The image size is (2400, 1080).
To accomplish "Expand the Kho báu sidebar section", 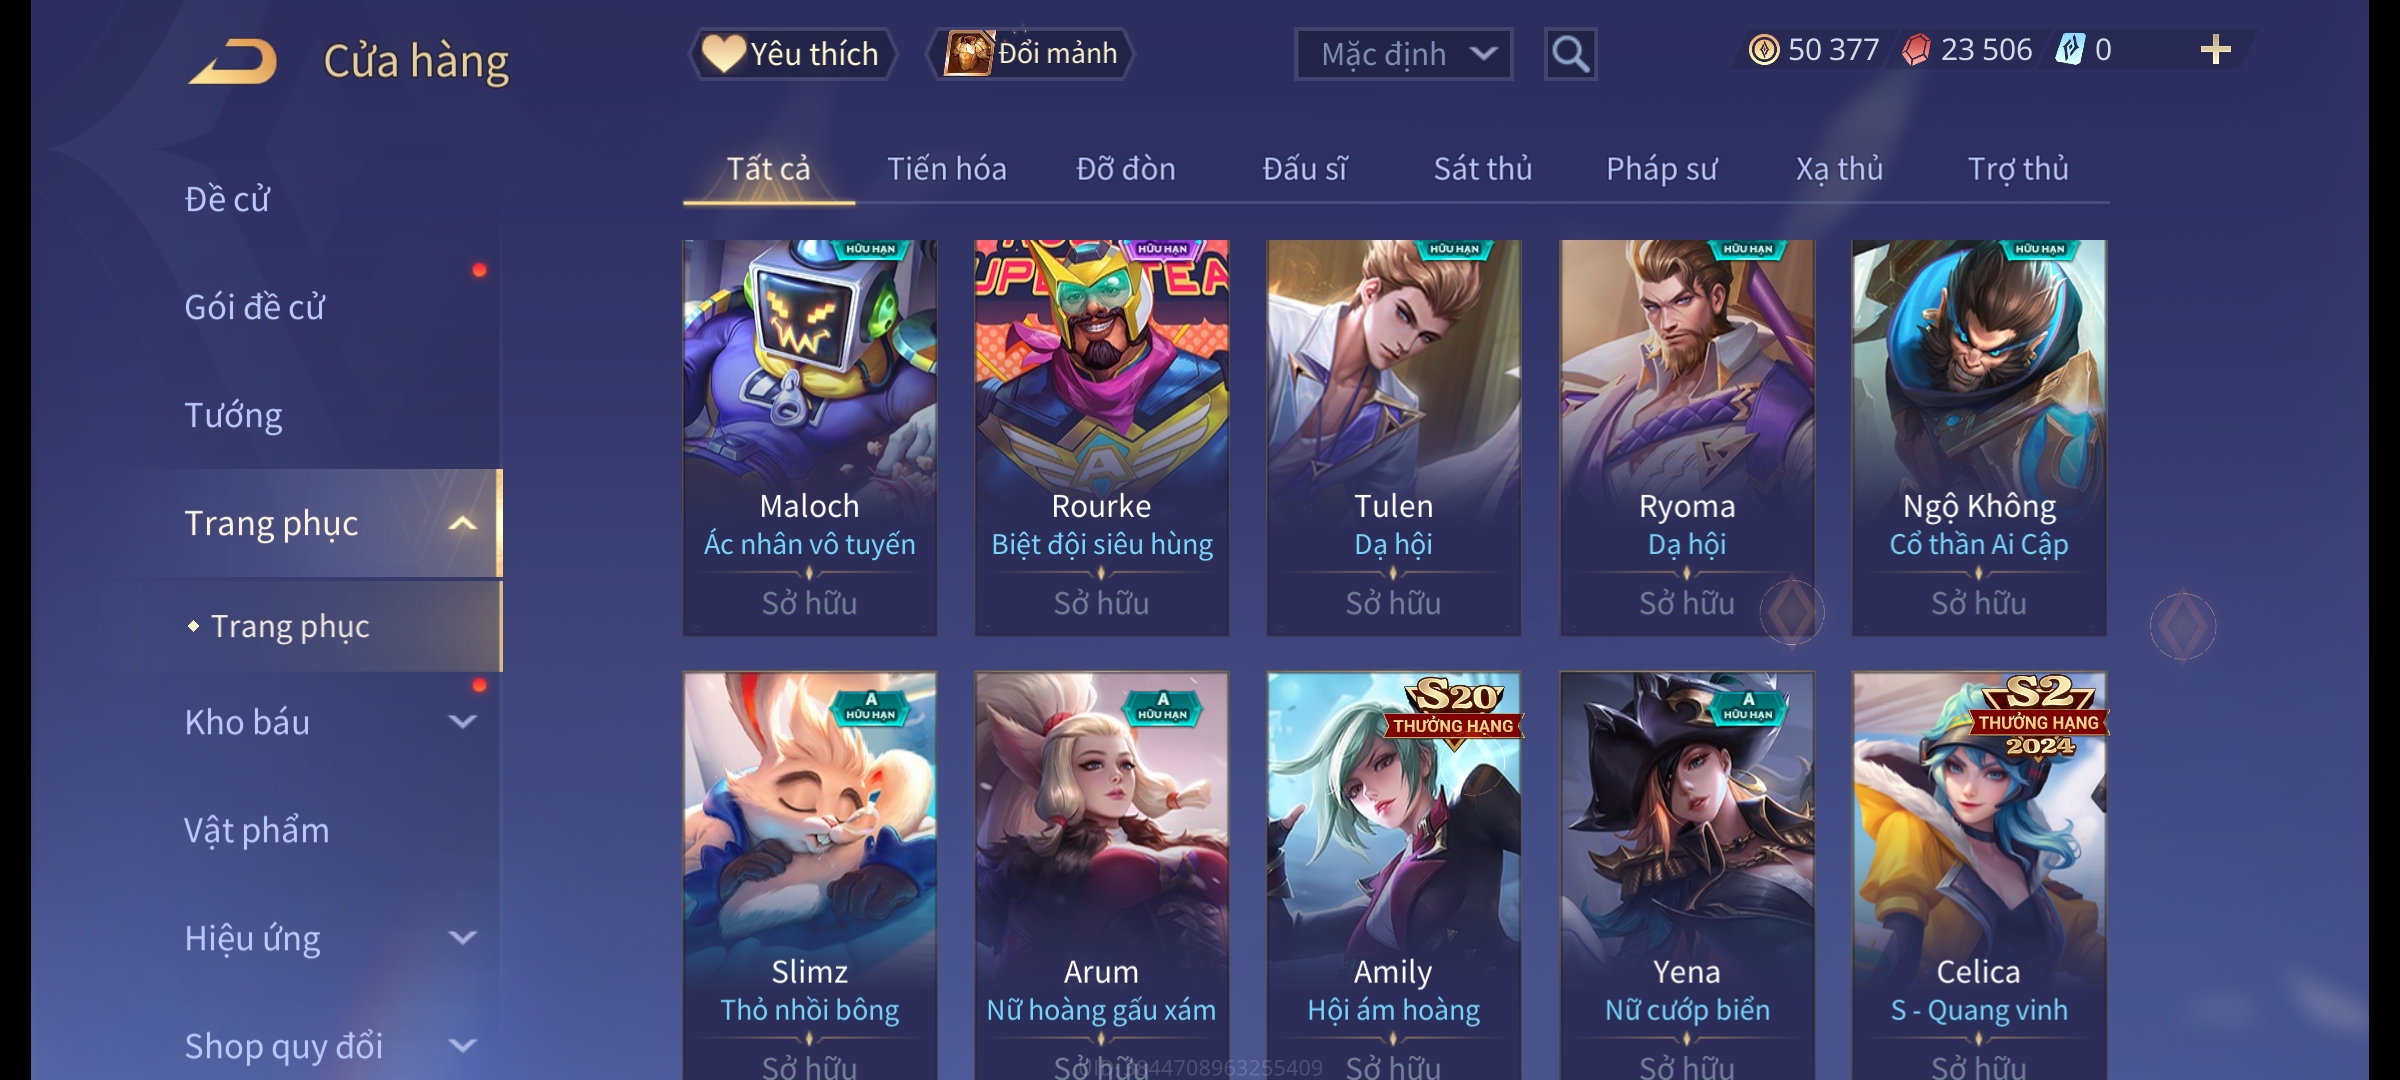I will point(463,721).
